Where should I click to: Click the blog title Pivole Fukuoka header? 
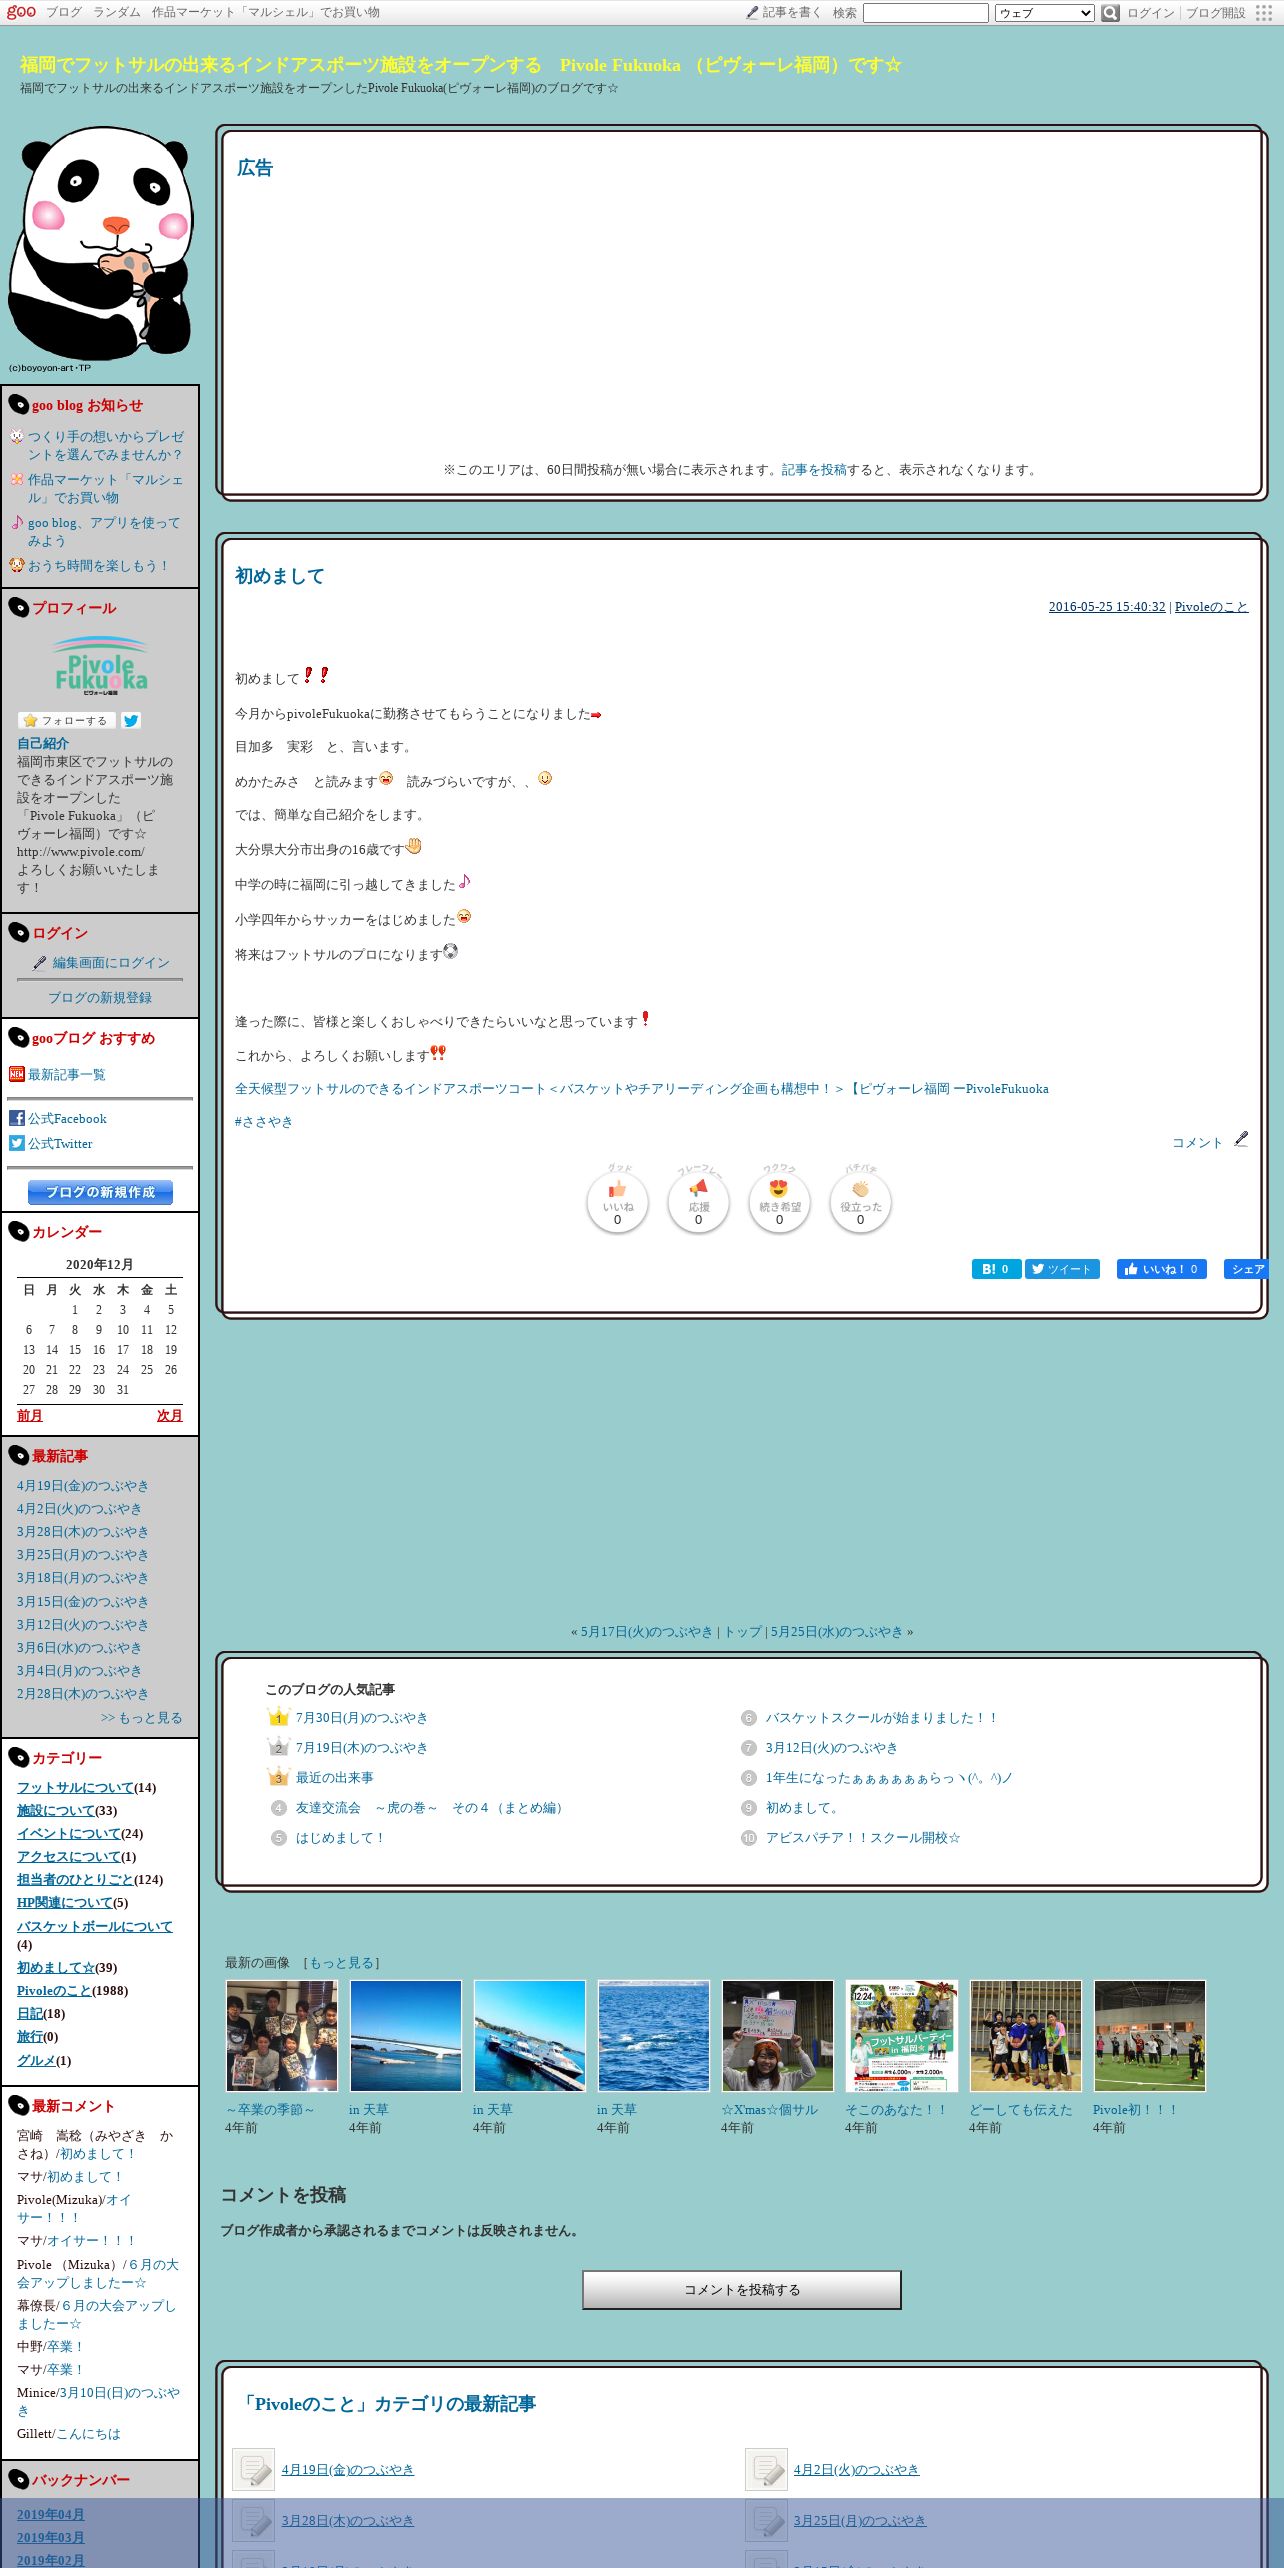point(461,65)
